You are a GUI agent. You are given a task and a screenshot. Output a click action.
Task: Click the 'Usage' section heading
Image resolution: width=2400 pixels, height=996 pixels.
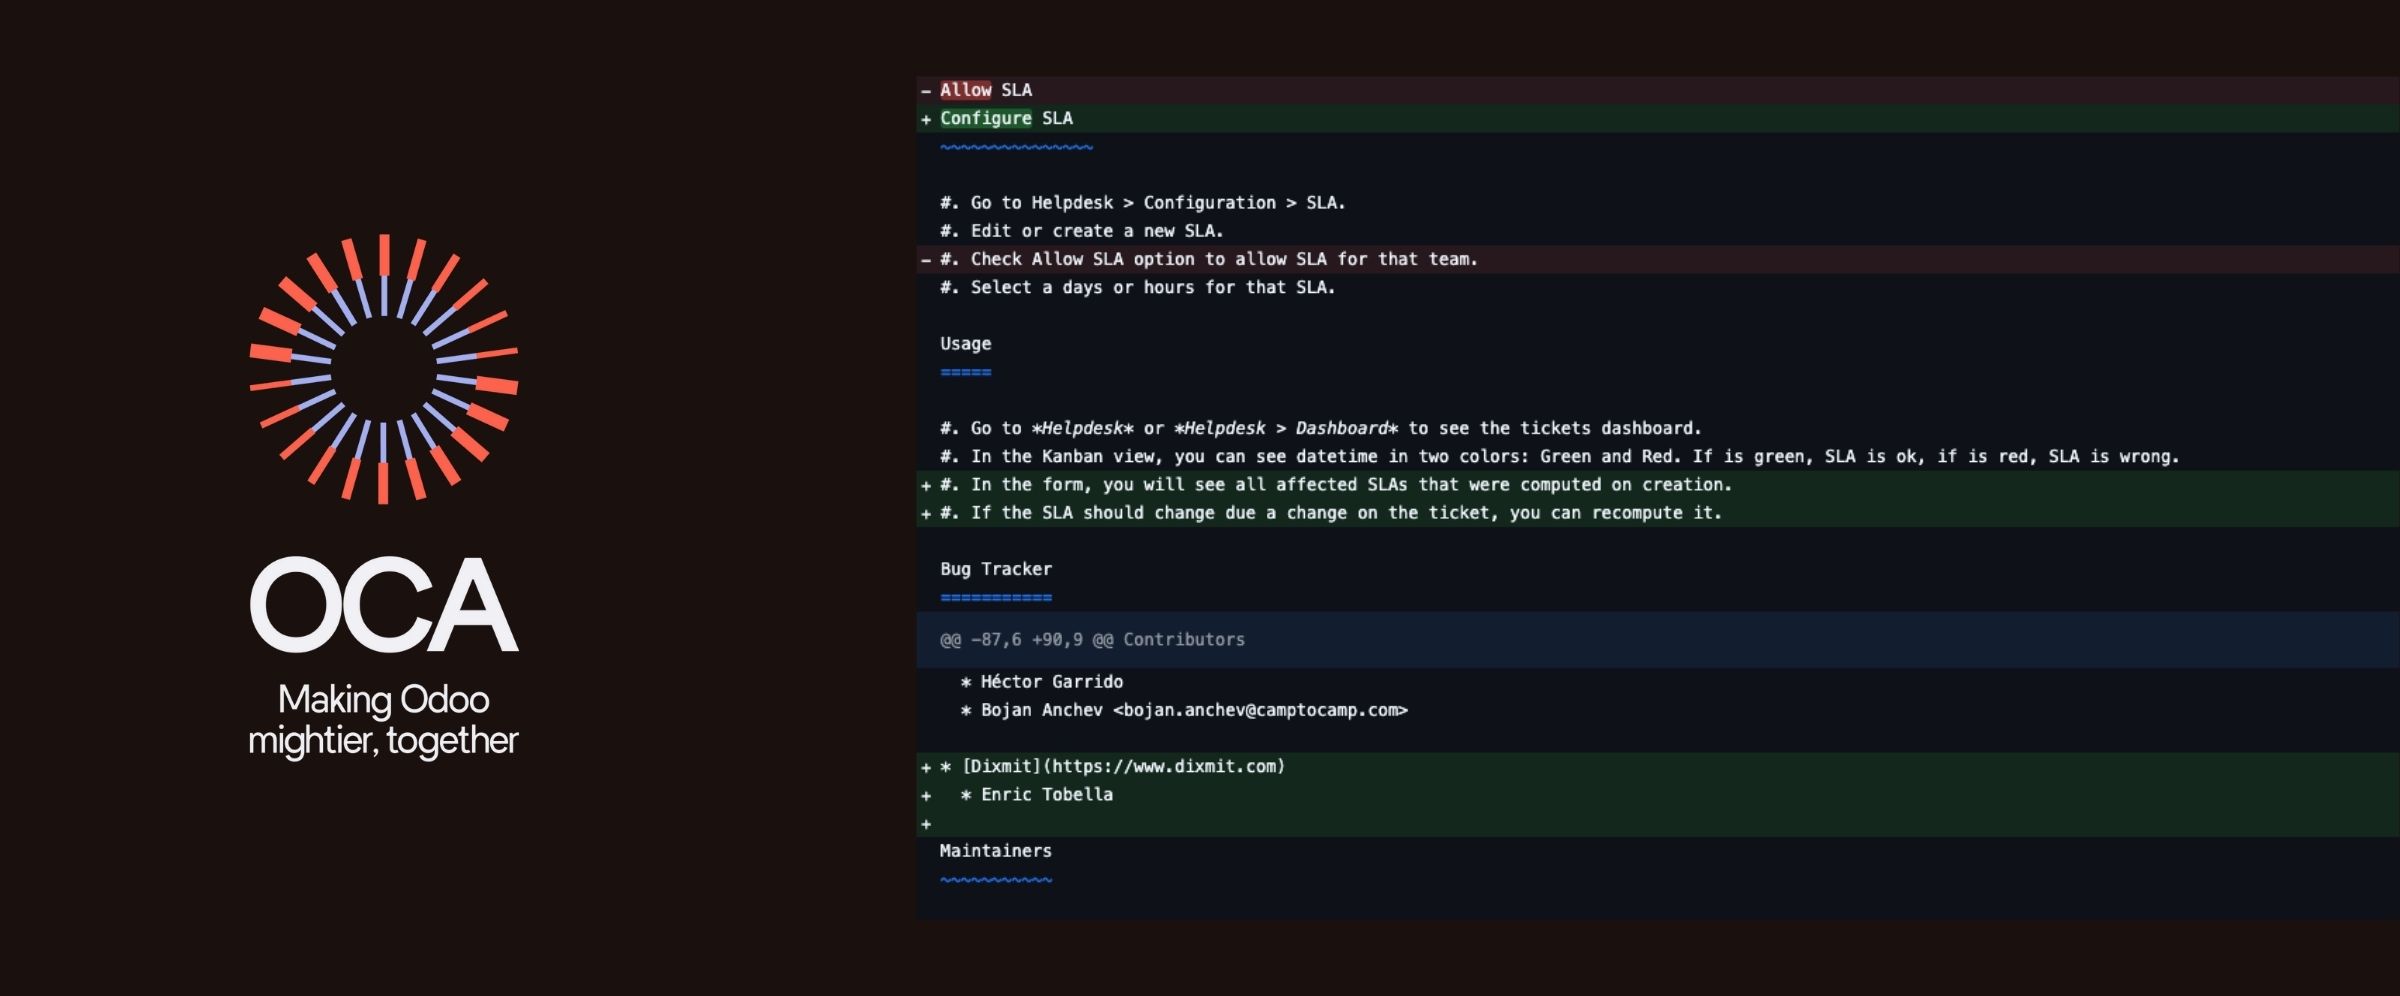965,344
